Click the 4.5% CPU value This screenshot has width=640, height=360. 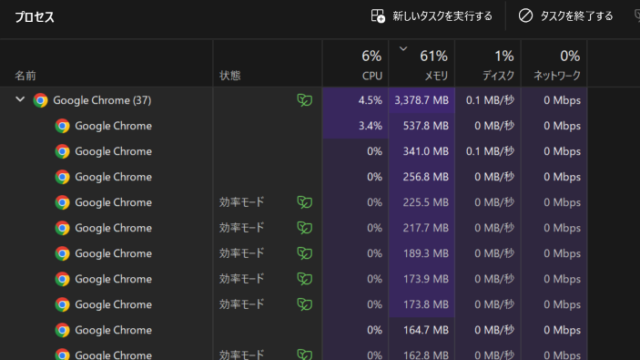coord(370,100)
